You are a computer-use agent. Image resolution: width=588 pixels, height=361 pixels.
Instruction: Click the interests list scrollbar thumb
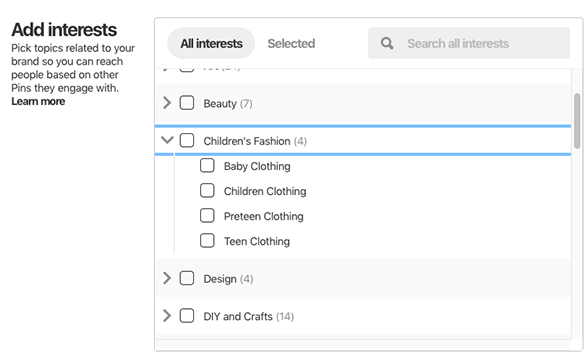(577, 121)
